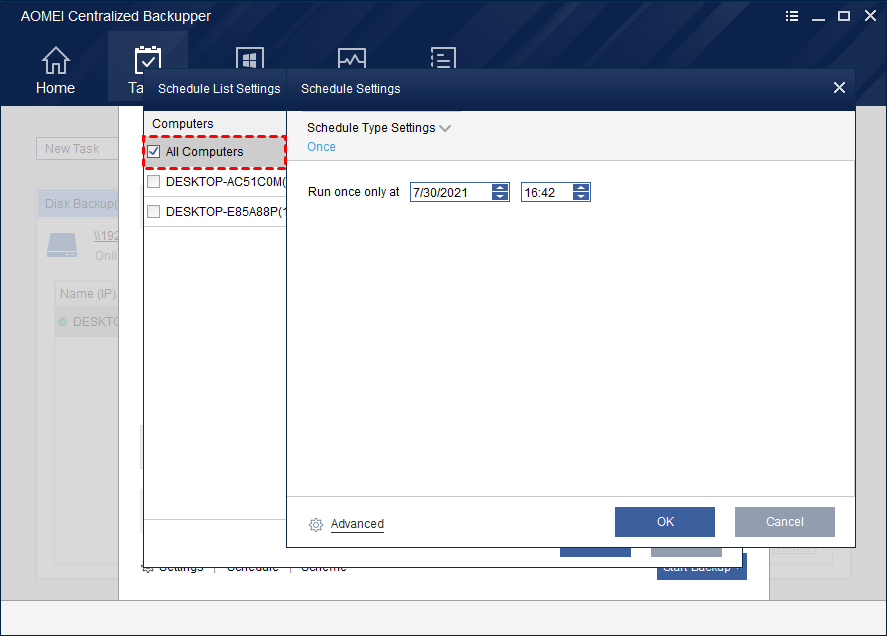Image resolution: width=887 pixels, height=636 pixels.
Task: Select the Disk Backup task in the background
Action: point(79,204)
